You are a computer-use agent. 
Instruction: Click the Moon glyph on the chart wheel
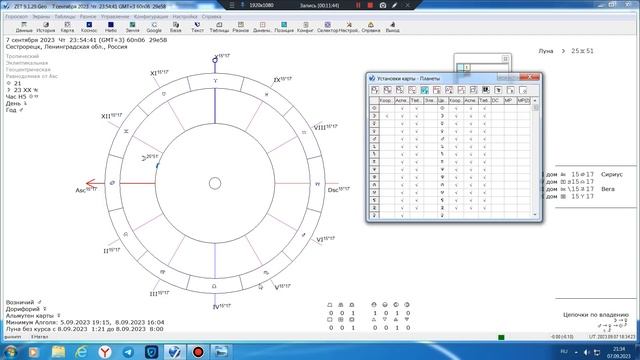[x=144, y=158]
